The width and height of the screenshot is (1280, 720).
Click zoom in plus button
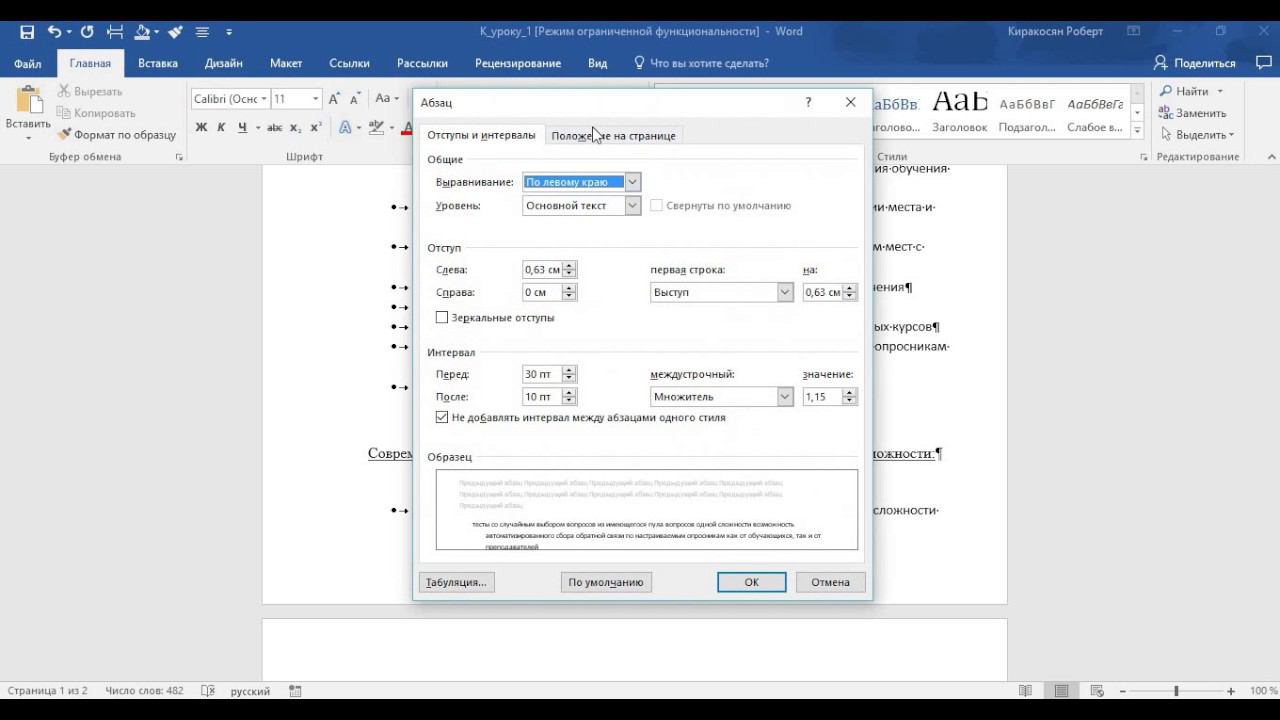click(1230, 691)
